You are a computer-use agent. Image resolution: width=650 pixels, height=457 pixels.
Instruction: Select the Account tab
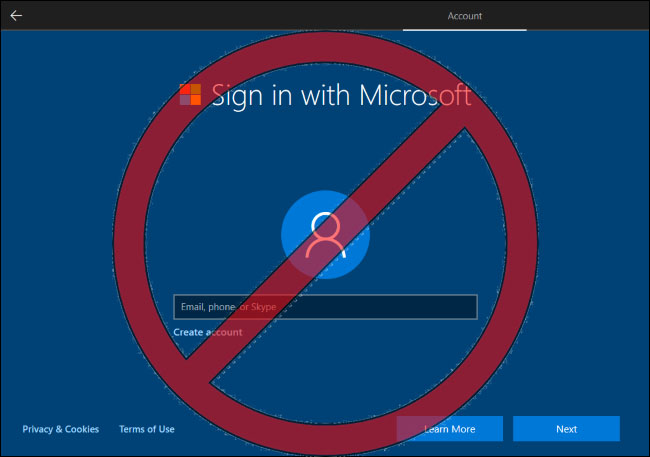point(464,16)
